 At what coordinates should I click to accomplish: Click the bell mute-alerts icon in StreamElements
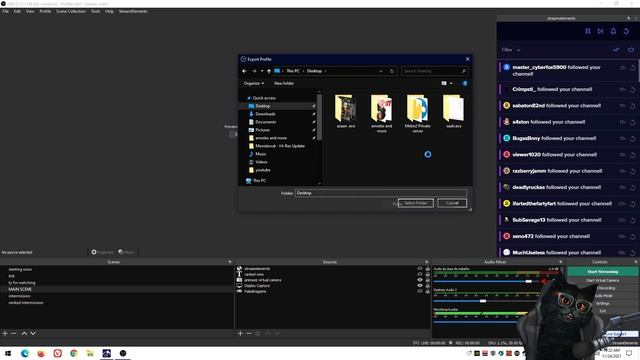[613, 31]
